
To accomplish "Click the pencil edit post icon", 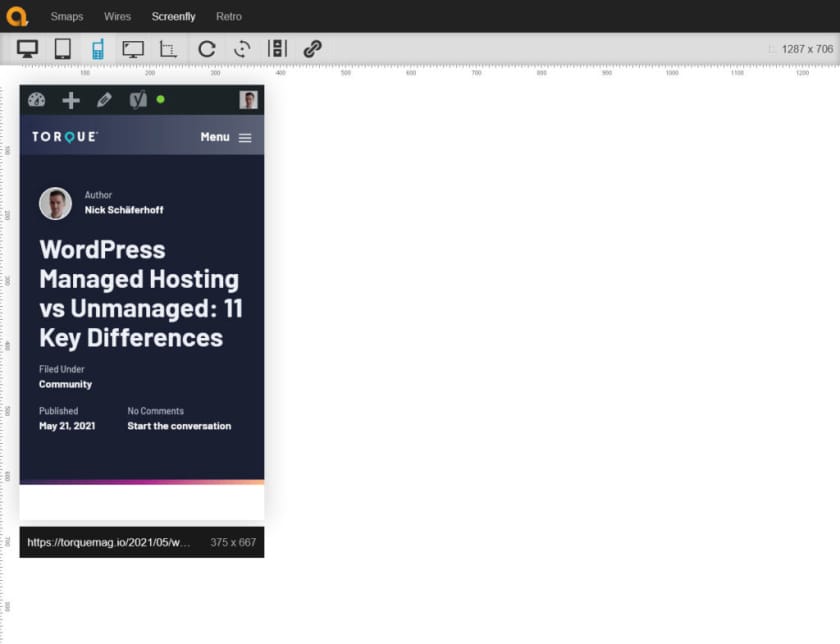I will pyautogui.click(x=104, y=100).
